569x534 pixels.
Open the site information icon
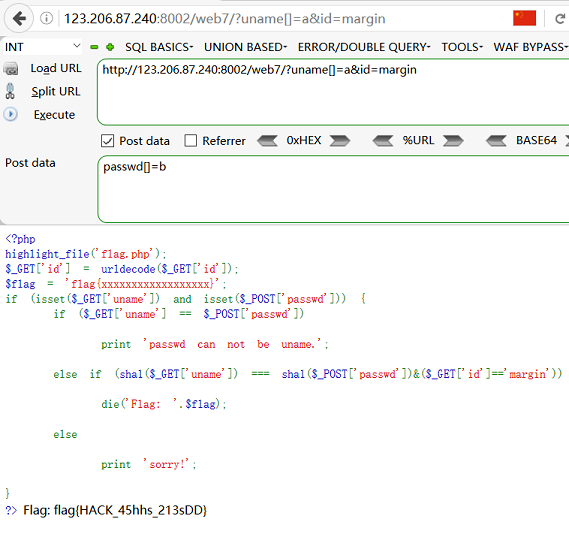click(46, 18)
